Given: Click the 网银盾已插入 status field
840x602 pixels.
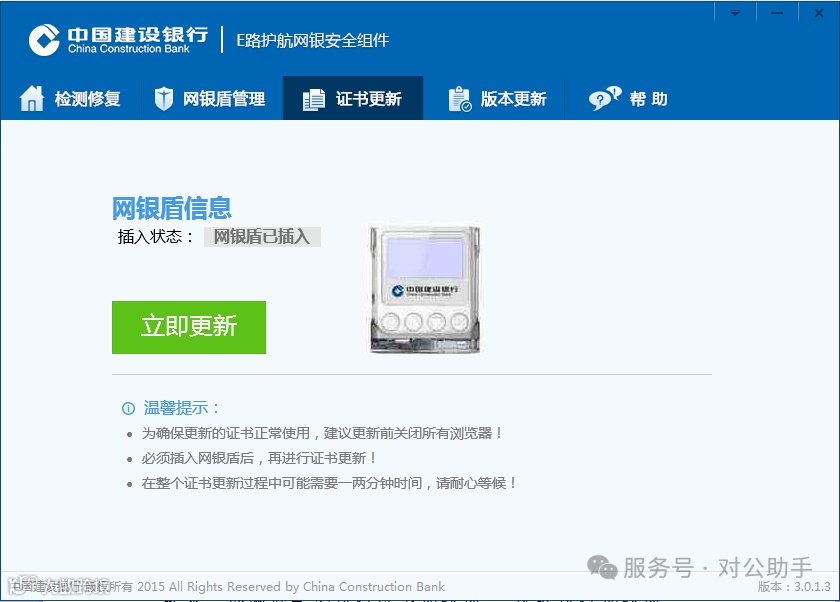Looking at the screenshot, I should (x=262, y=236).
